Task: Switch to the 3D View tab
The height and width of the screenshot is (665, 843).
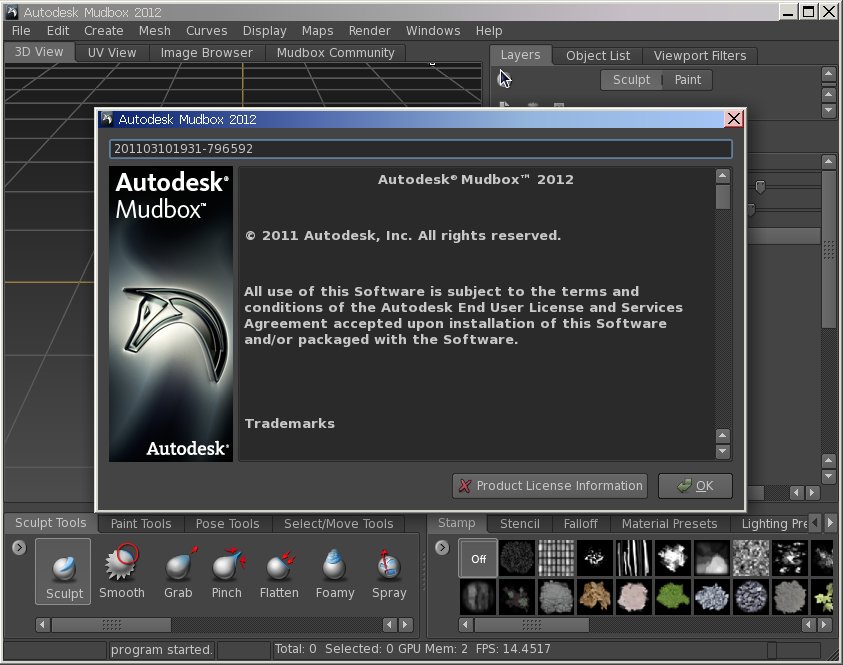Action: pos(38,52)
